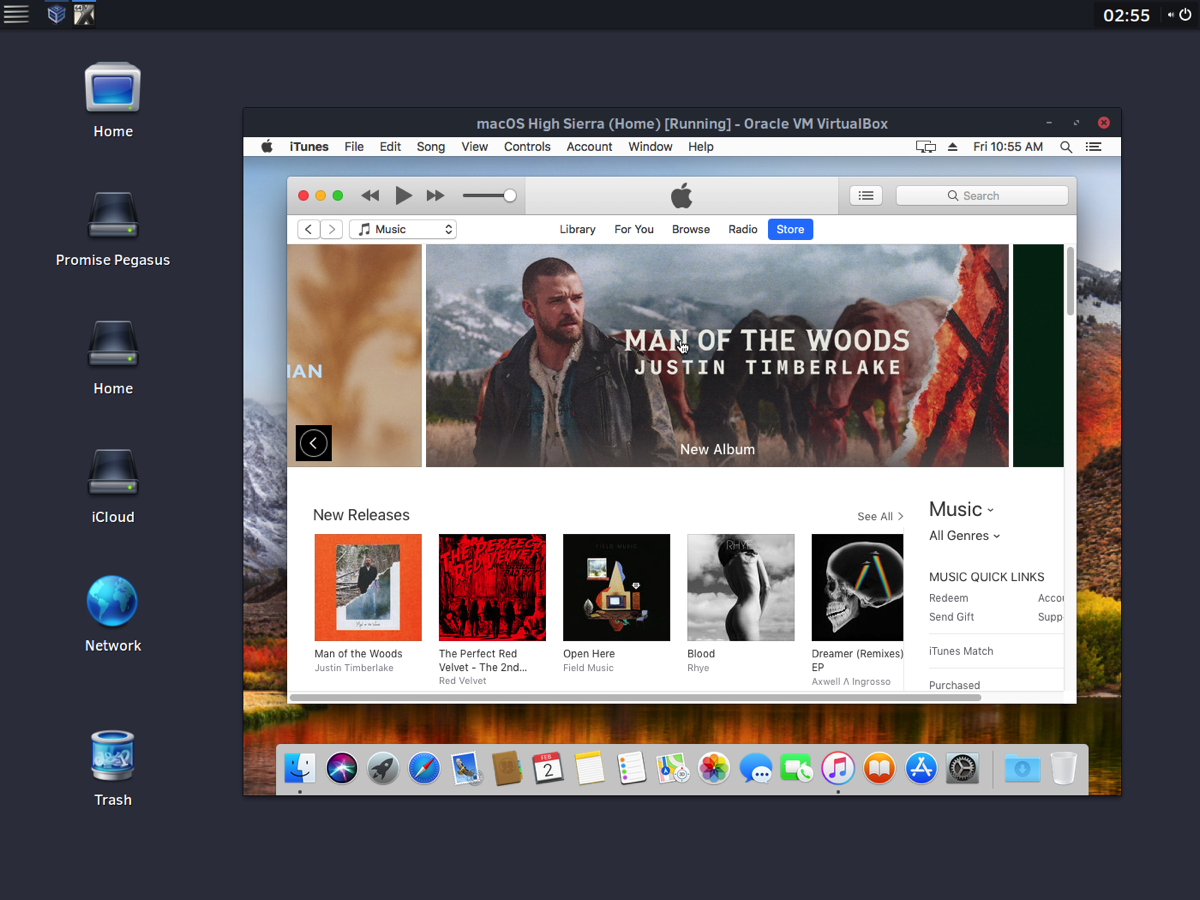The height and width of the screenshot is (900, 1200).
Task: Expand the Music category dropdown in sidebar
Action: [x=962, y=509]
